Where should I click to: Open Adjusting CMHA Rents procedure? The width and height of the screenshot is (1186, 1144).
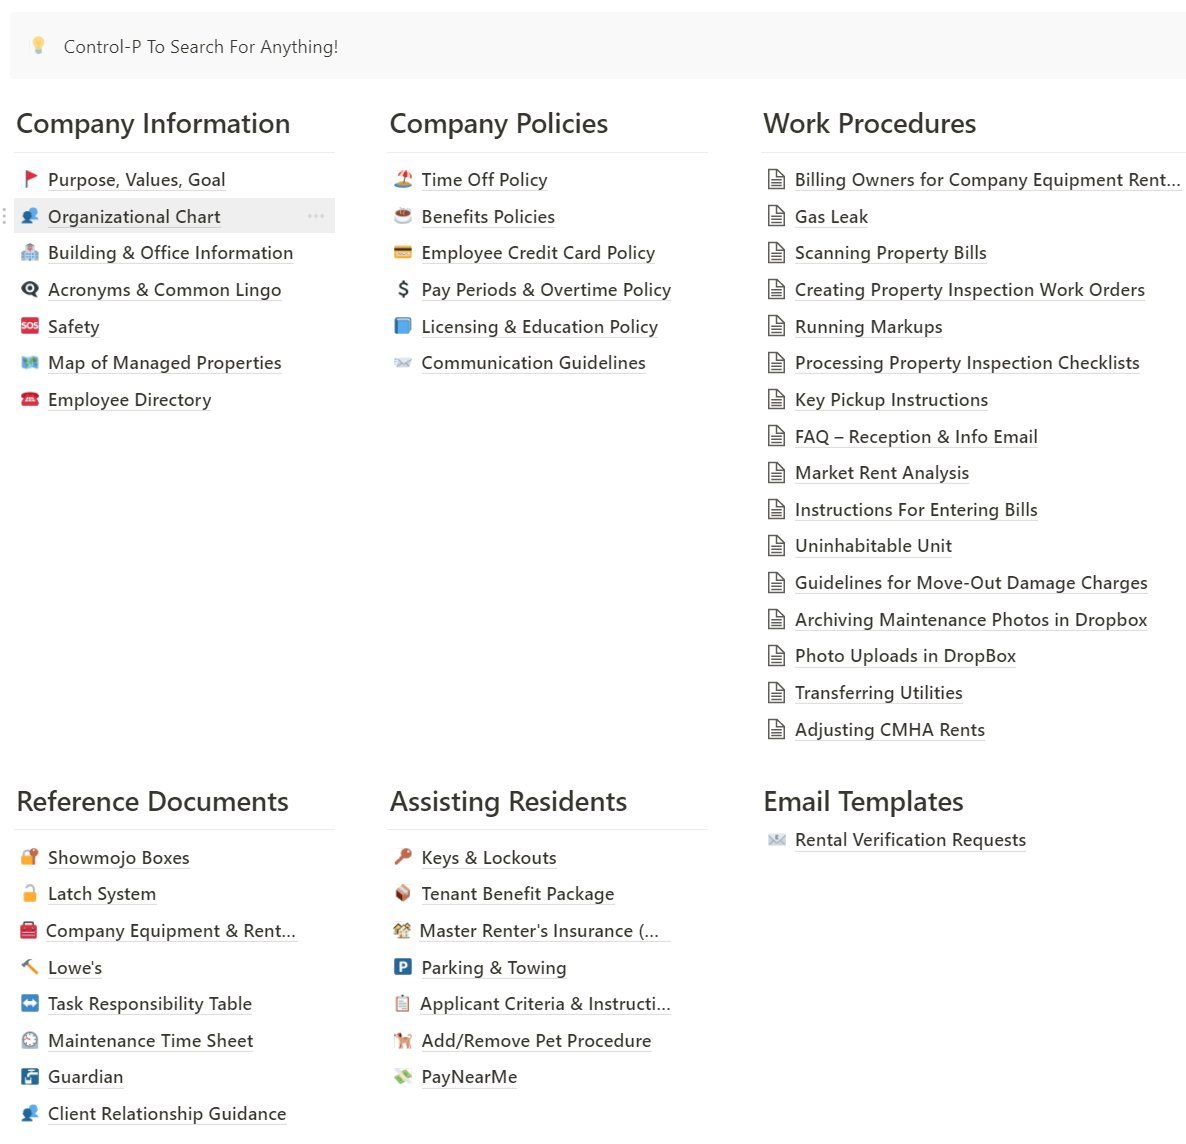click(890, 729)
